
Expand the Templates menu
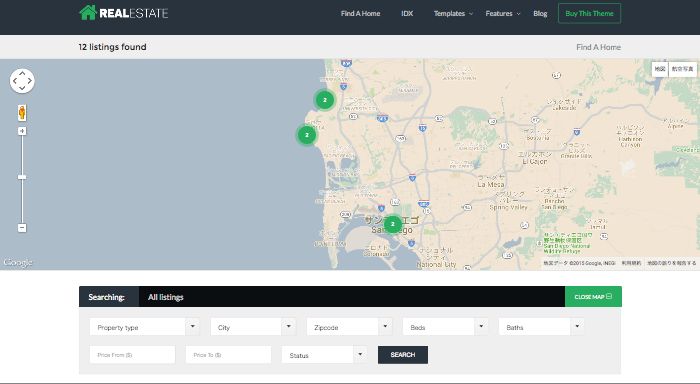(x=453, y=13)
